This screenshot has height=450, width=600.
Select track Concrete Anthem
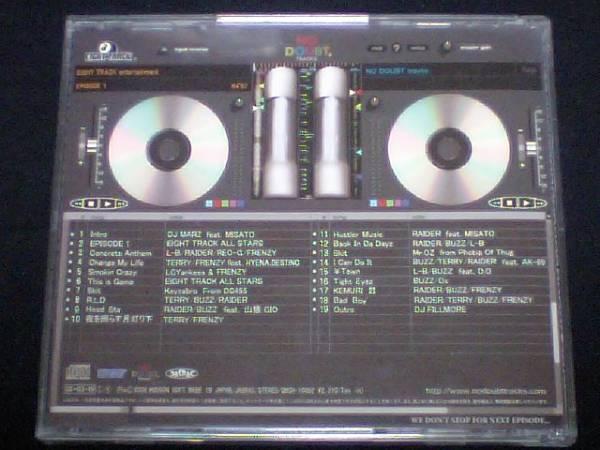(x=121, y=253)
